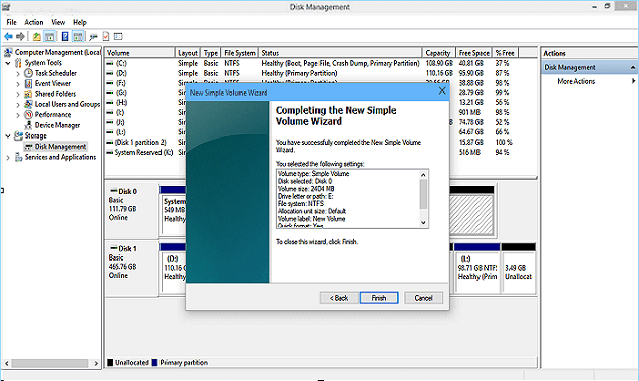Click the blue Back arrow in toolbar

[8, 37]
